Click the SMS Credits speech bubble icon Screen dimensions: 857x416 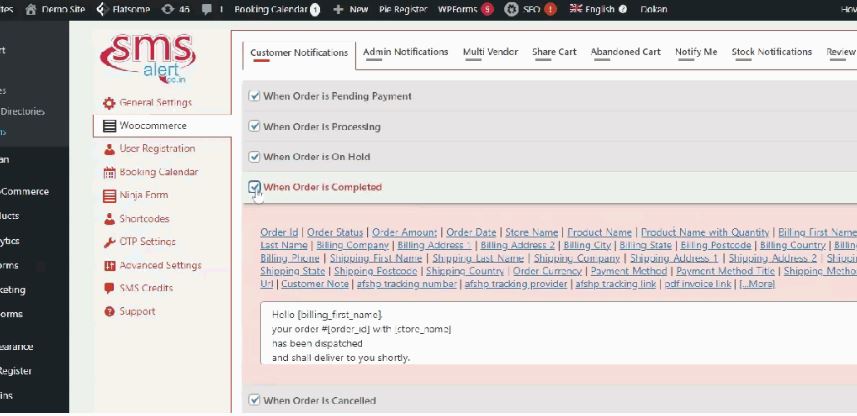click(x=109, y=288)
